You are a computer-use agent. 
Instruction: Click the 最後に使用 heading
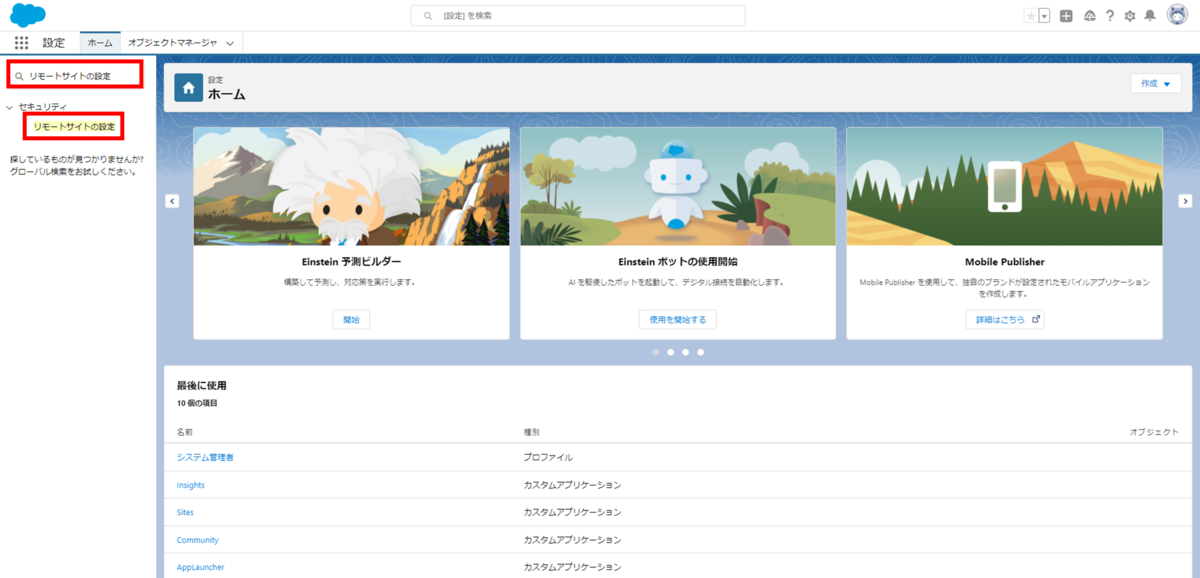202,384
